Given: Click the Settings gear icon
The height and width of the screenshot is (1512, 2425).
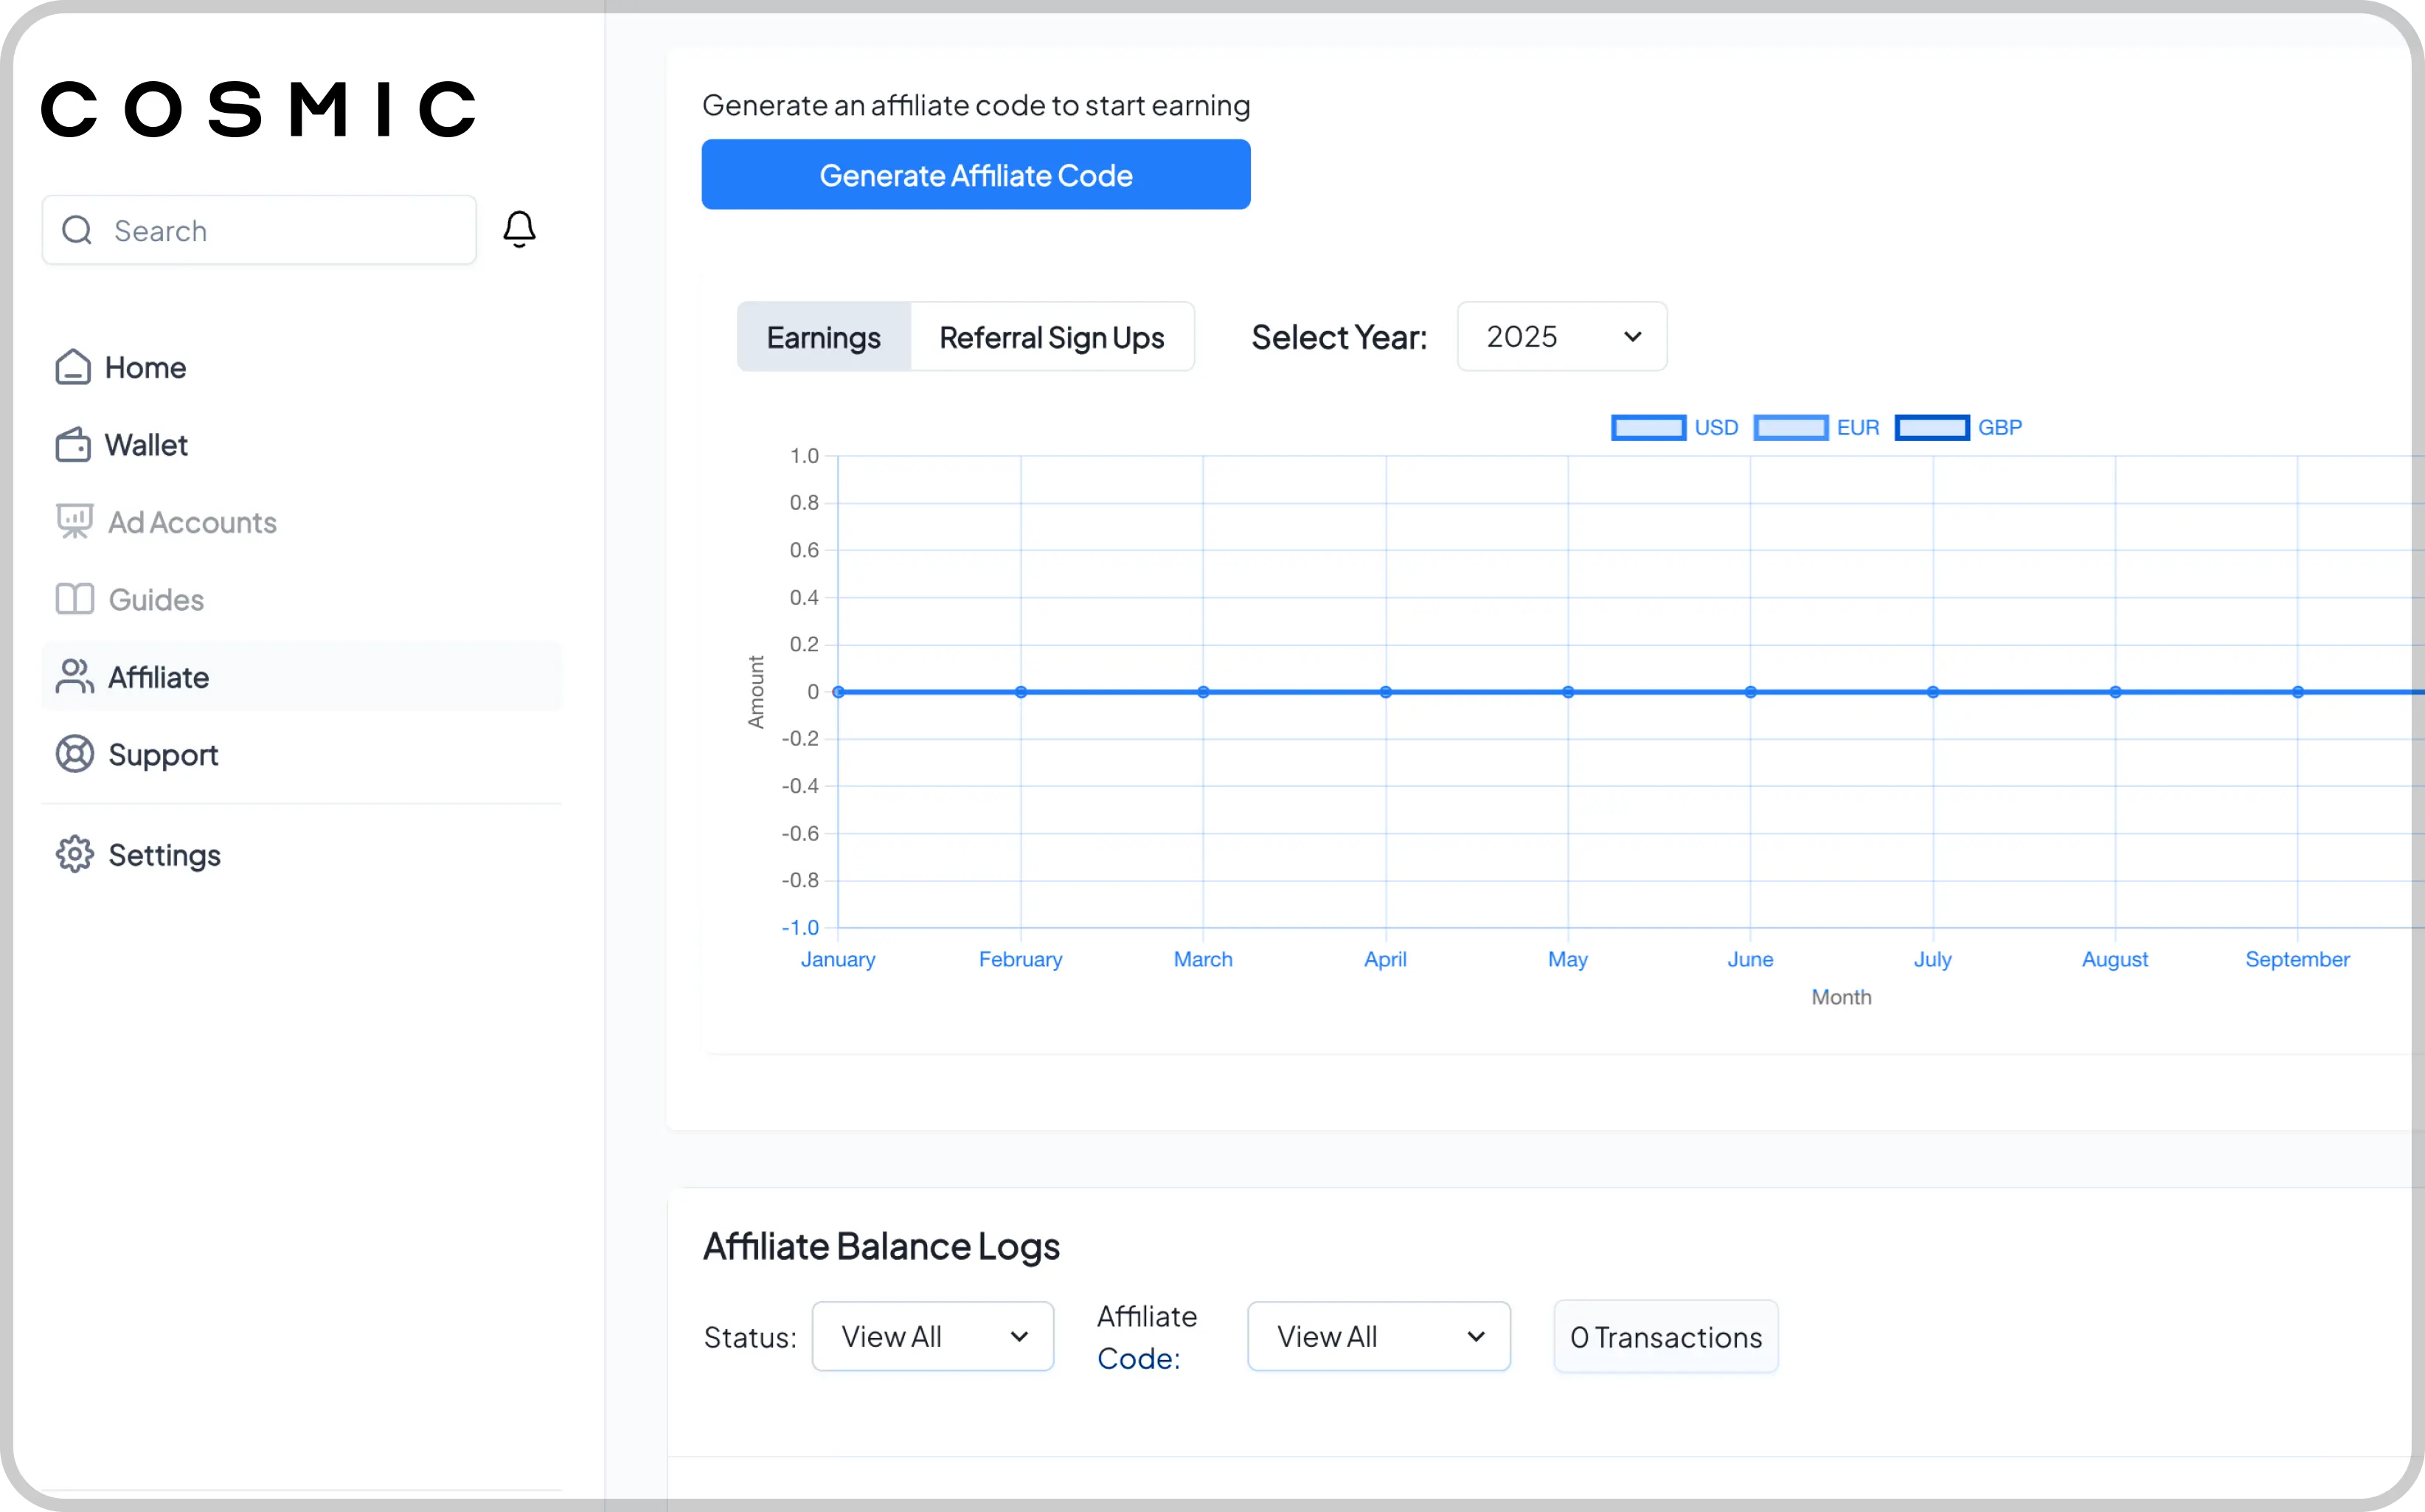Looking at the screenshot, I should coord(75,854).
